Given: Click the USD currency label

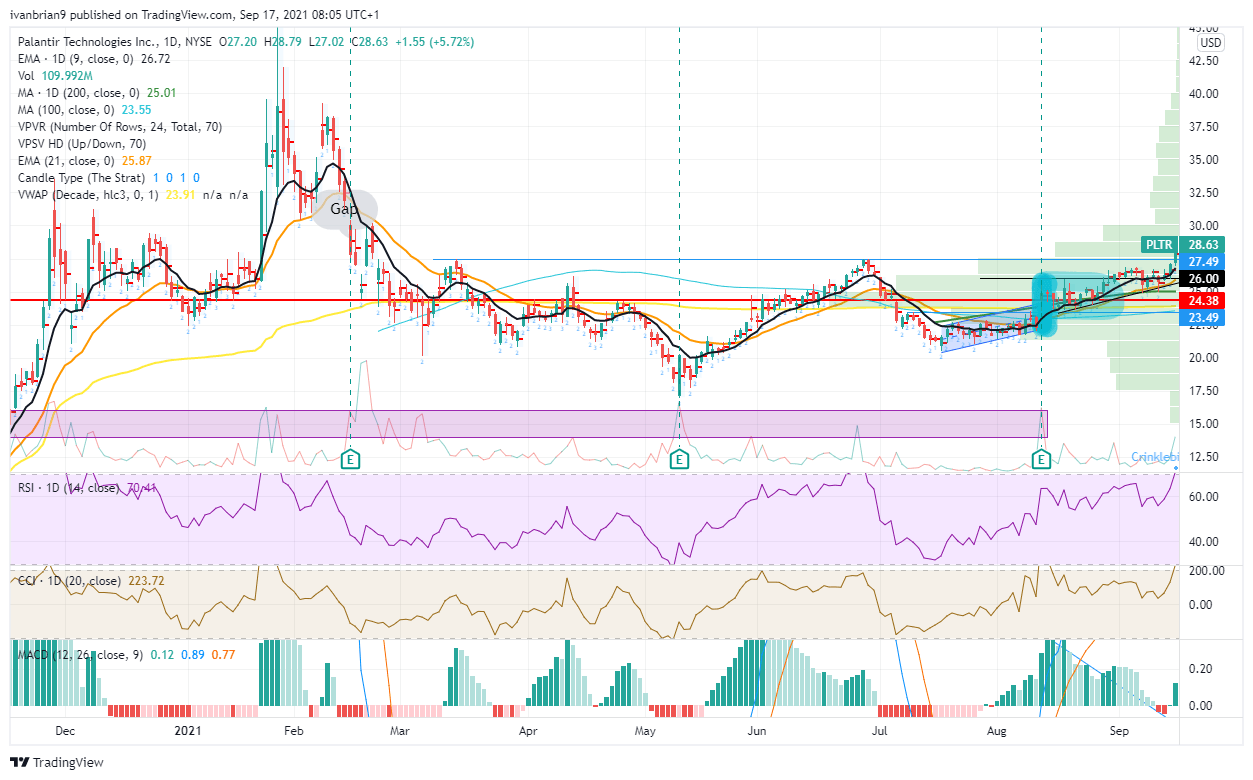Looking at the screenshot, I should tap(1210, 43).
